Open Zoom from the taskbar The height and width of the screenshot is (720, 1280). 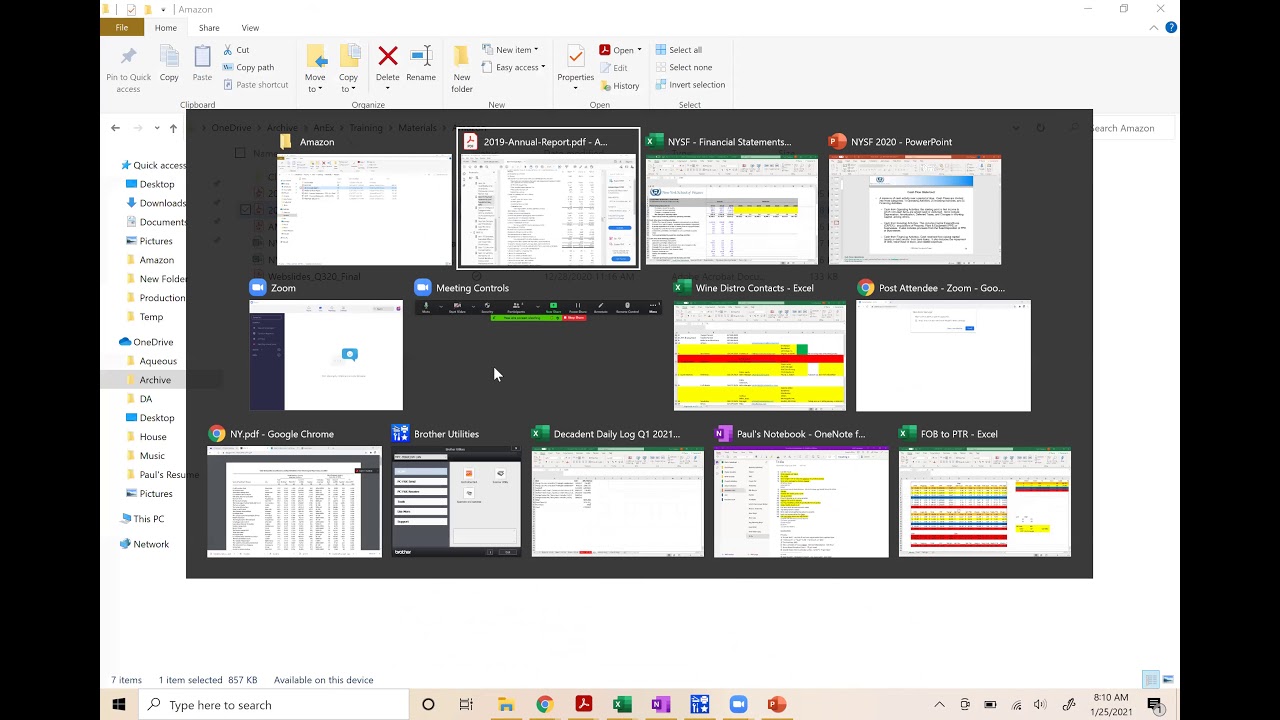pyautogui.click(x=738, y=705)
